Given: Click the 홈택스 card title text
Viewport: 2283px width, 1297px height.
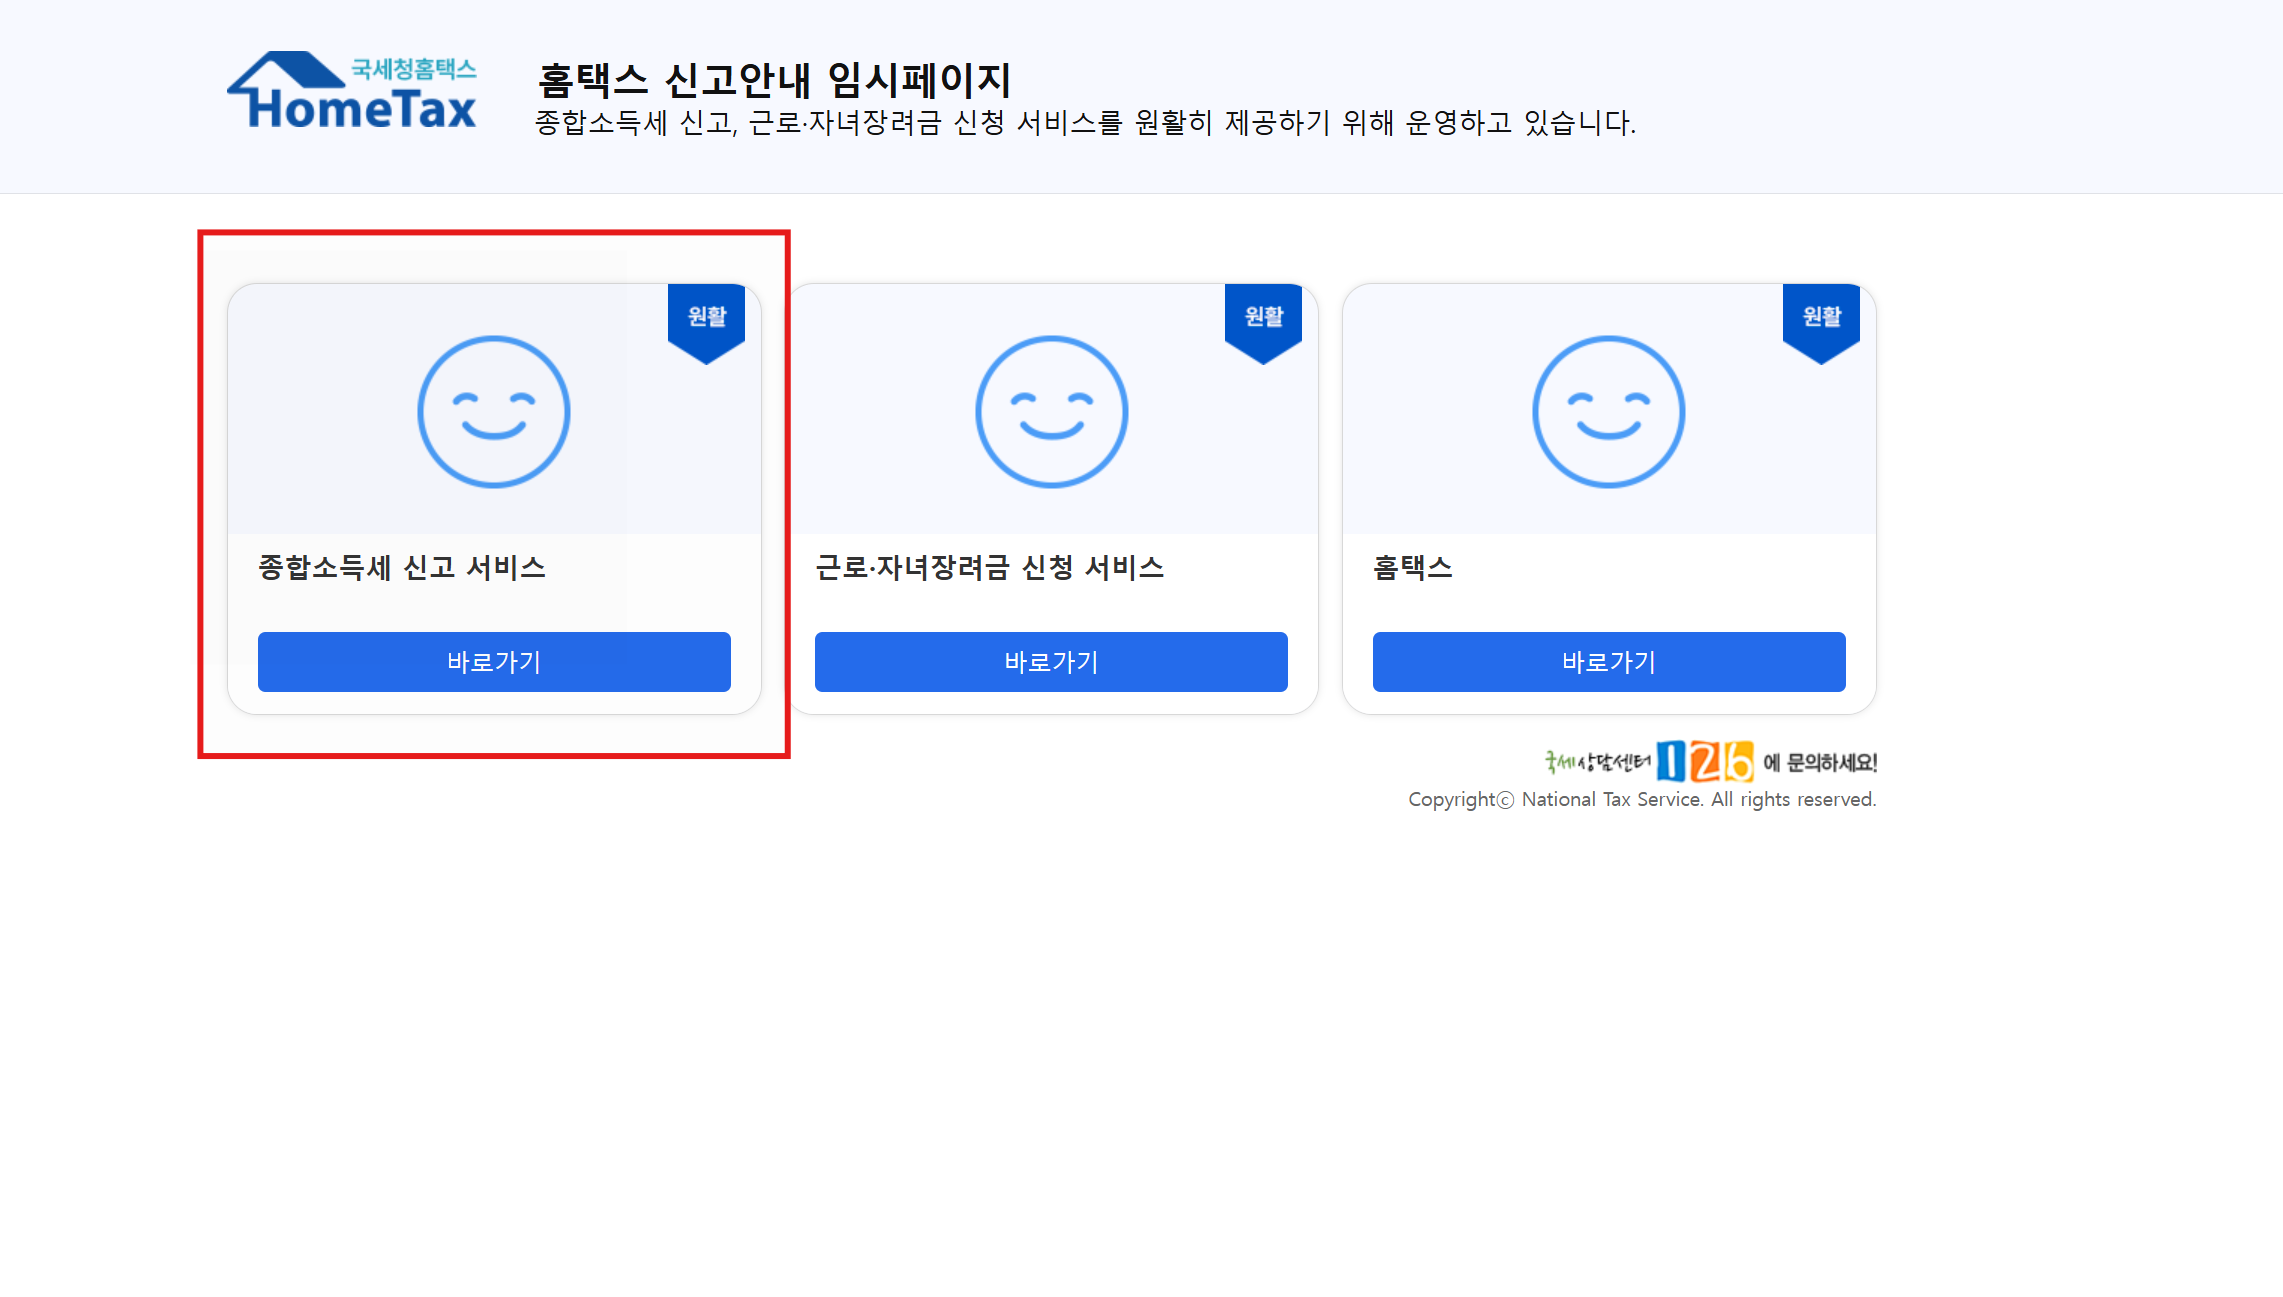Looking at the screenshot, I should (x=1412, y=568).
